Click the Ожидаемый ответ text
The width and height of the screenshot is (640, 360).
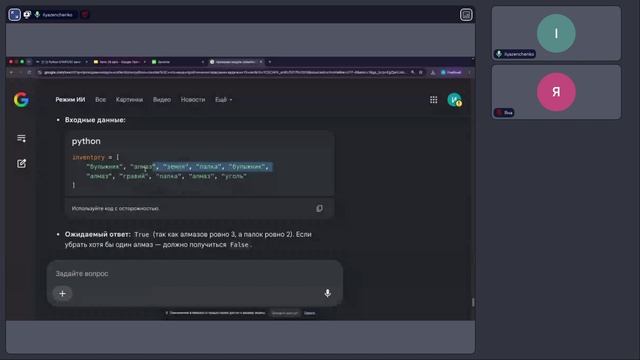[x=98, y=234]
